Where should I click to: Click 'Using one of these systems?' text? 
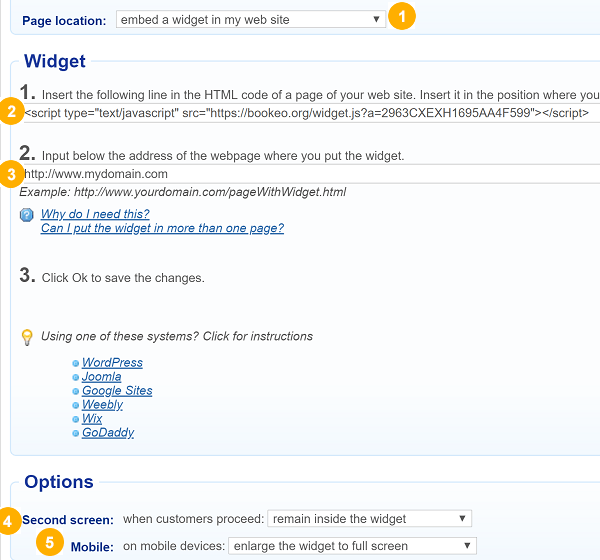coord(120,336)
